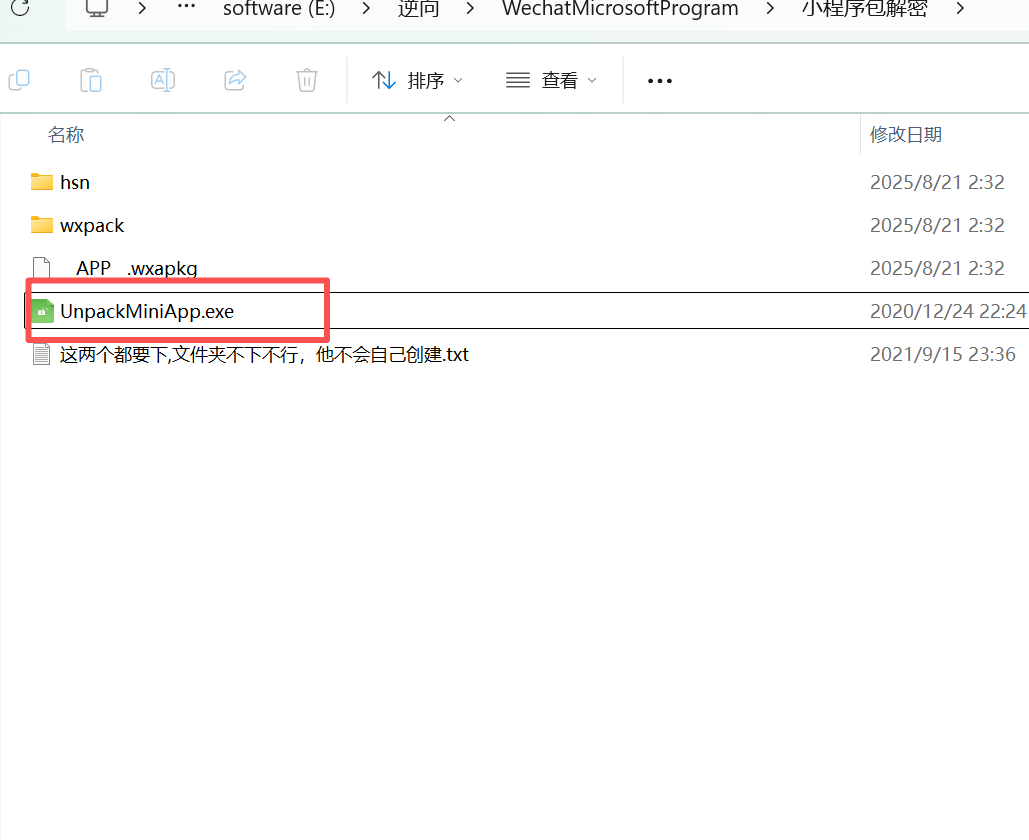
Task: Open the three-dot more options menu
Action: [x=660, y=81]
